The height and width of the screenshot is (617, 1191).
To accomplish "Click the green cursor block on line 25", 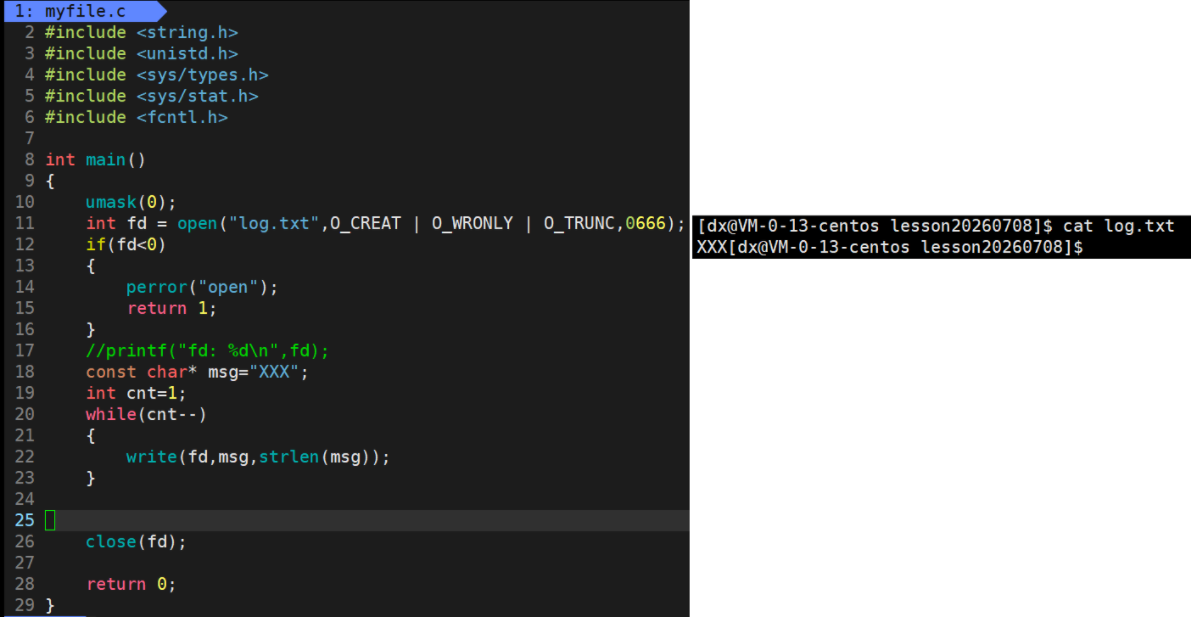I will [x=50, y=520].
